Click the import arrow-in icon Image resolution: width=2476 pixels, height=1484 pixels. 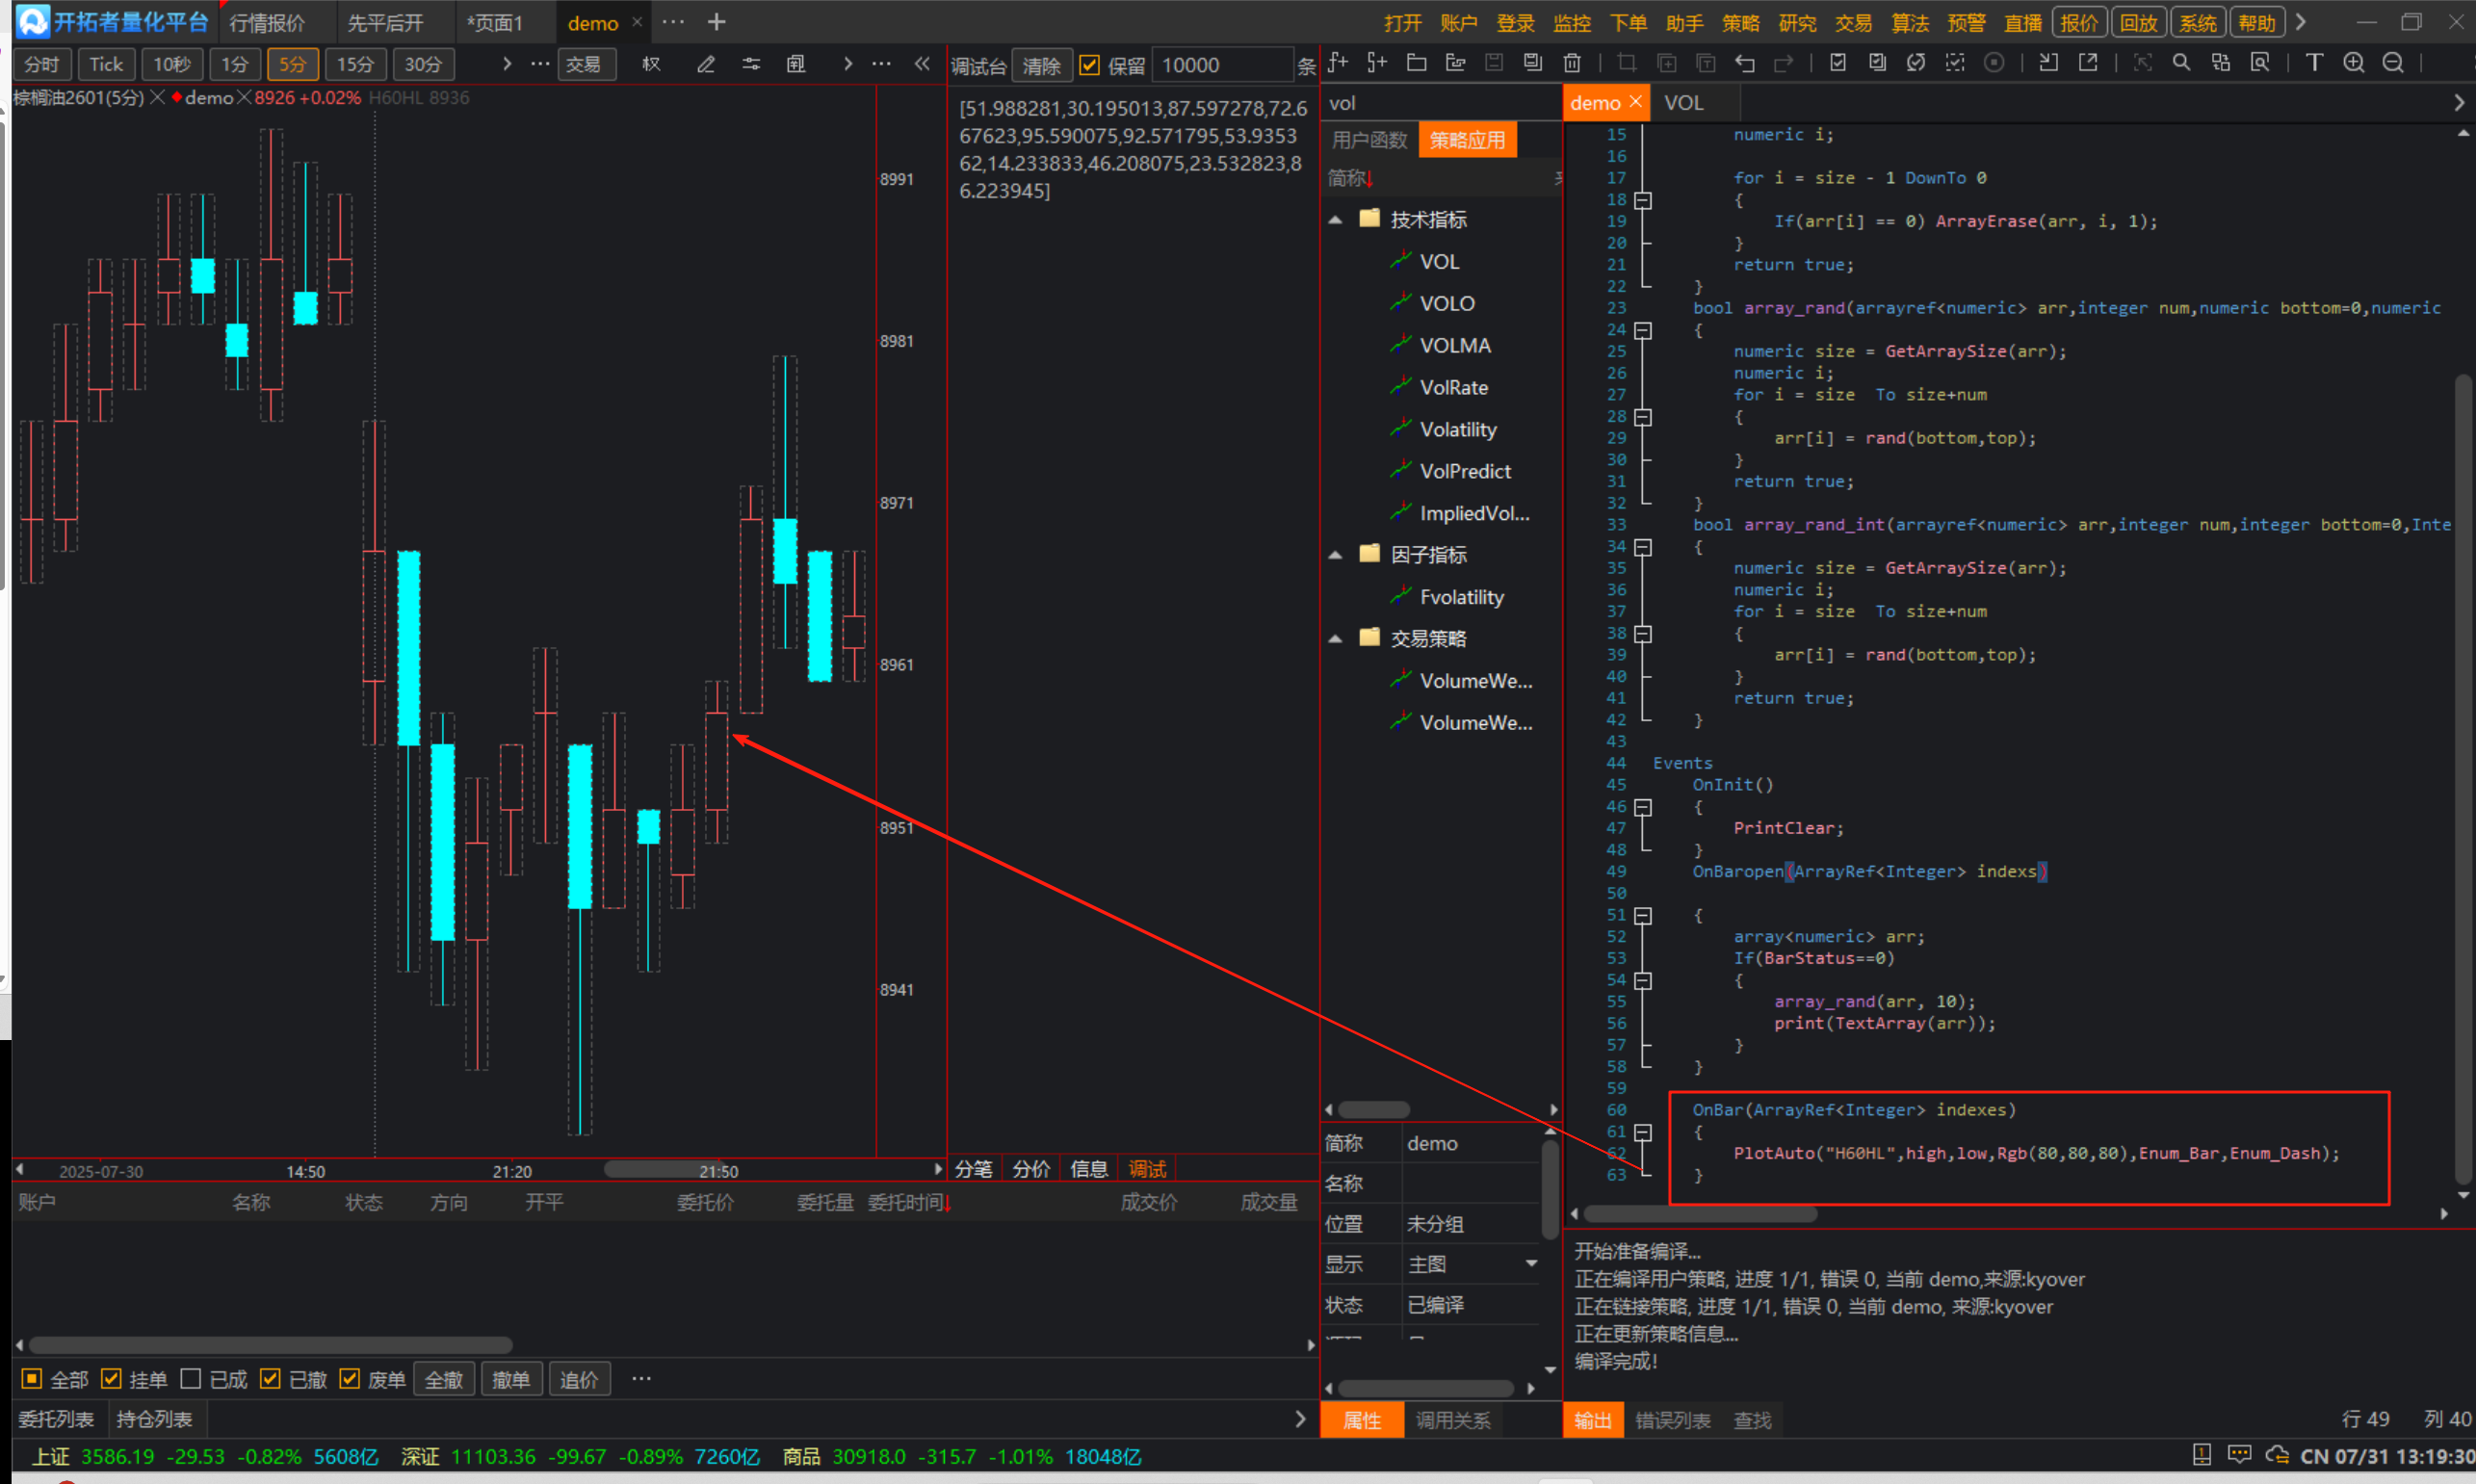[x=2049, y=63]
